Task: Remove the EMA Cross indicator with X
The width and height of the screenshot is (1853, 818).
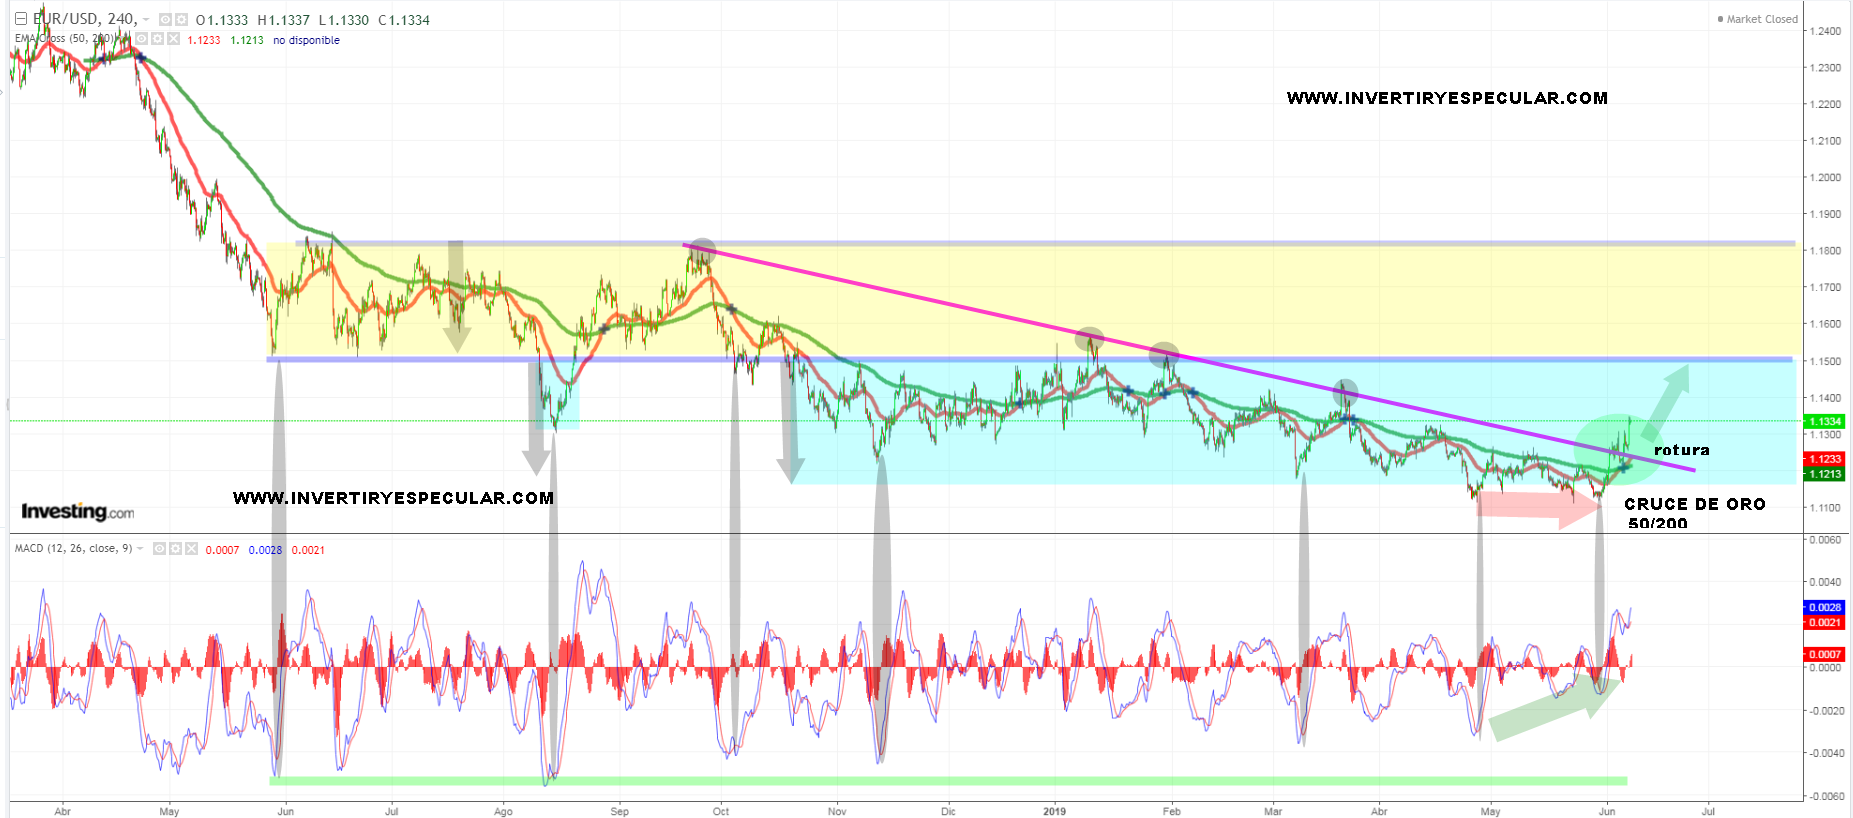Action: (x=173, y=39)
